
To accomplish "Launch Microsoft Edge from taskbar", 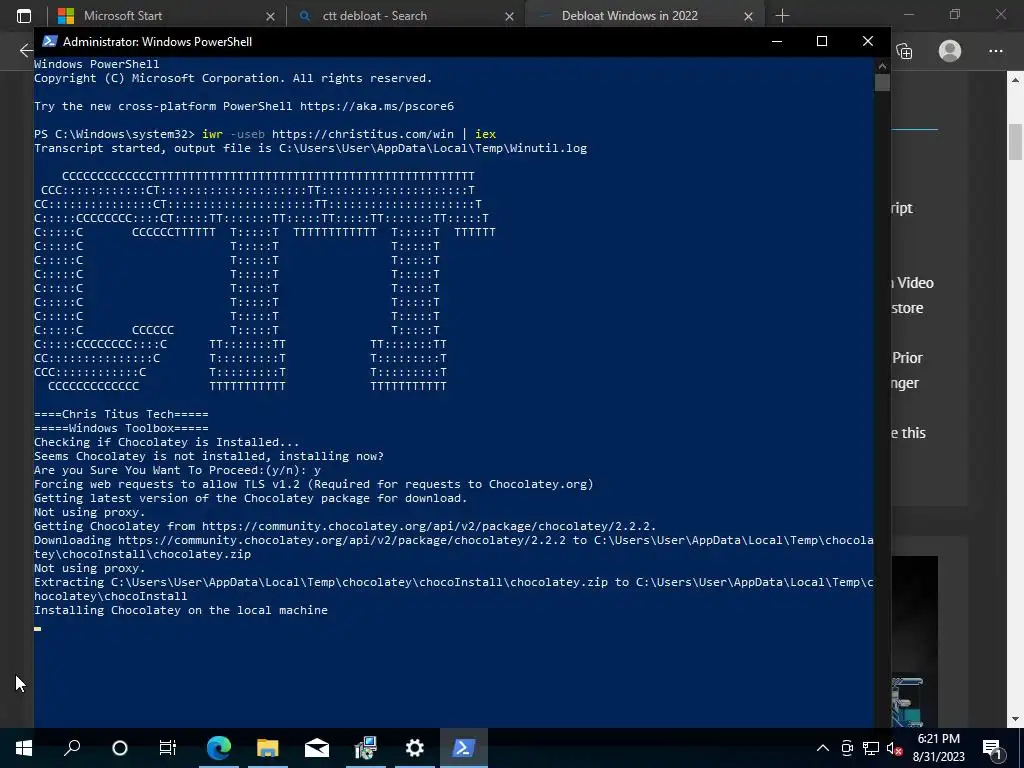I will tap(219, 748).
